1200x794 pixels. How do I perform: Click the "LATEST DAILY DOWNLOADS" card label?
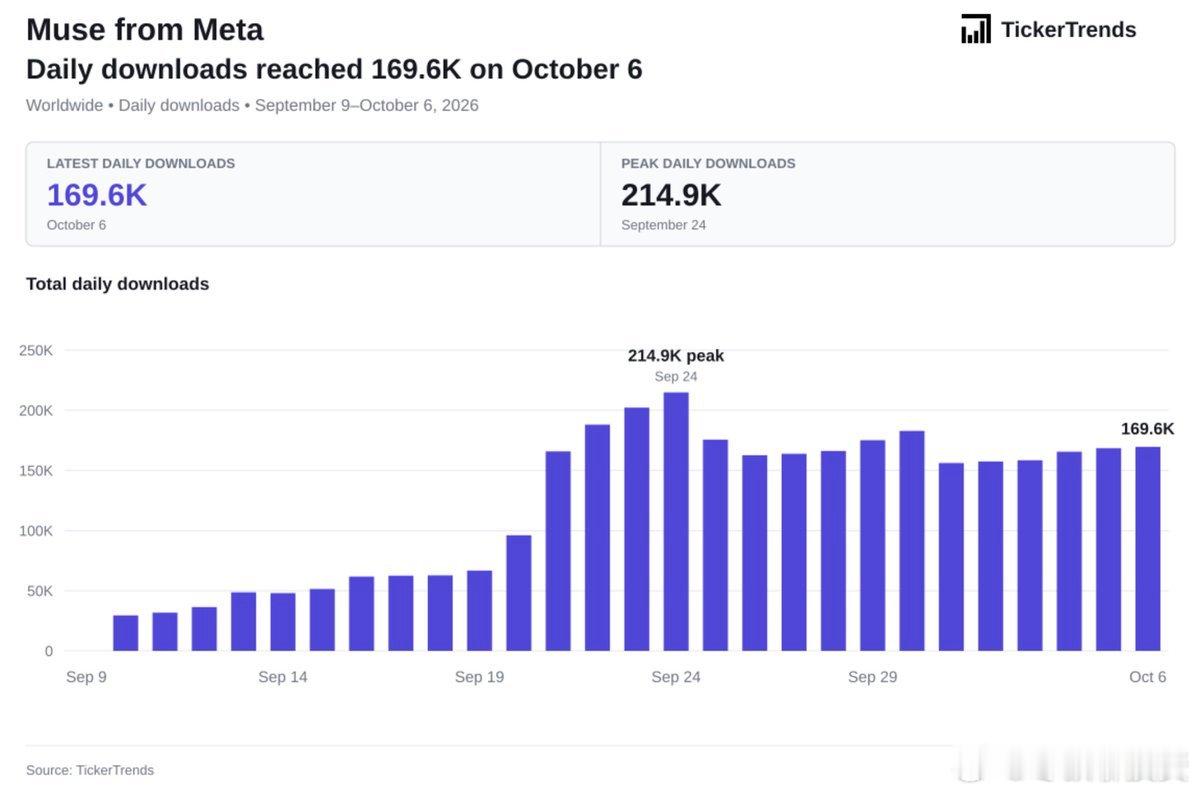click(x=141, y=163)
